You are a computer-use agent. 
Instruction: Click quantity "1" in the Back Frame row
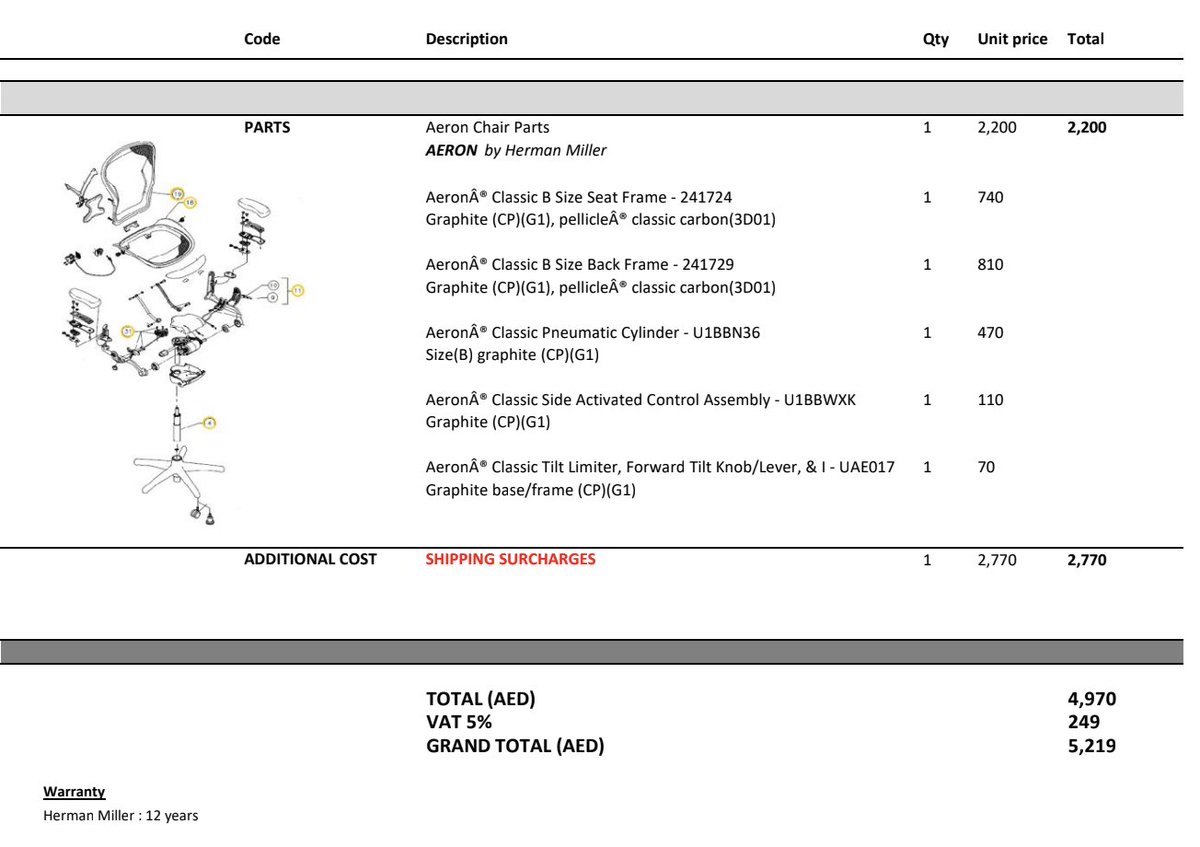click(x=927, y=265)
